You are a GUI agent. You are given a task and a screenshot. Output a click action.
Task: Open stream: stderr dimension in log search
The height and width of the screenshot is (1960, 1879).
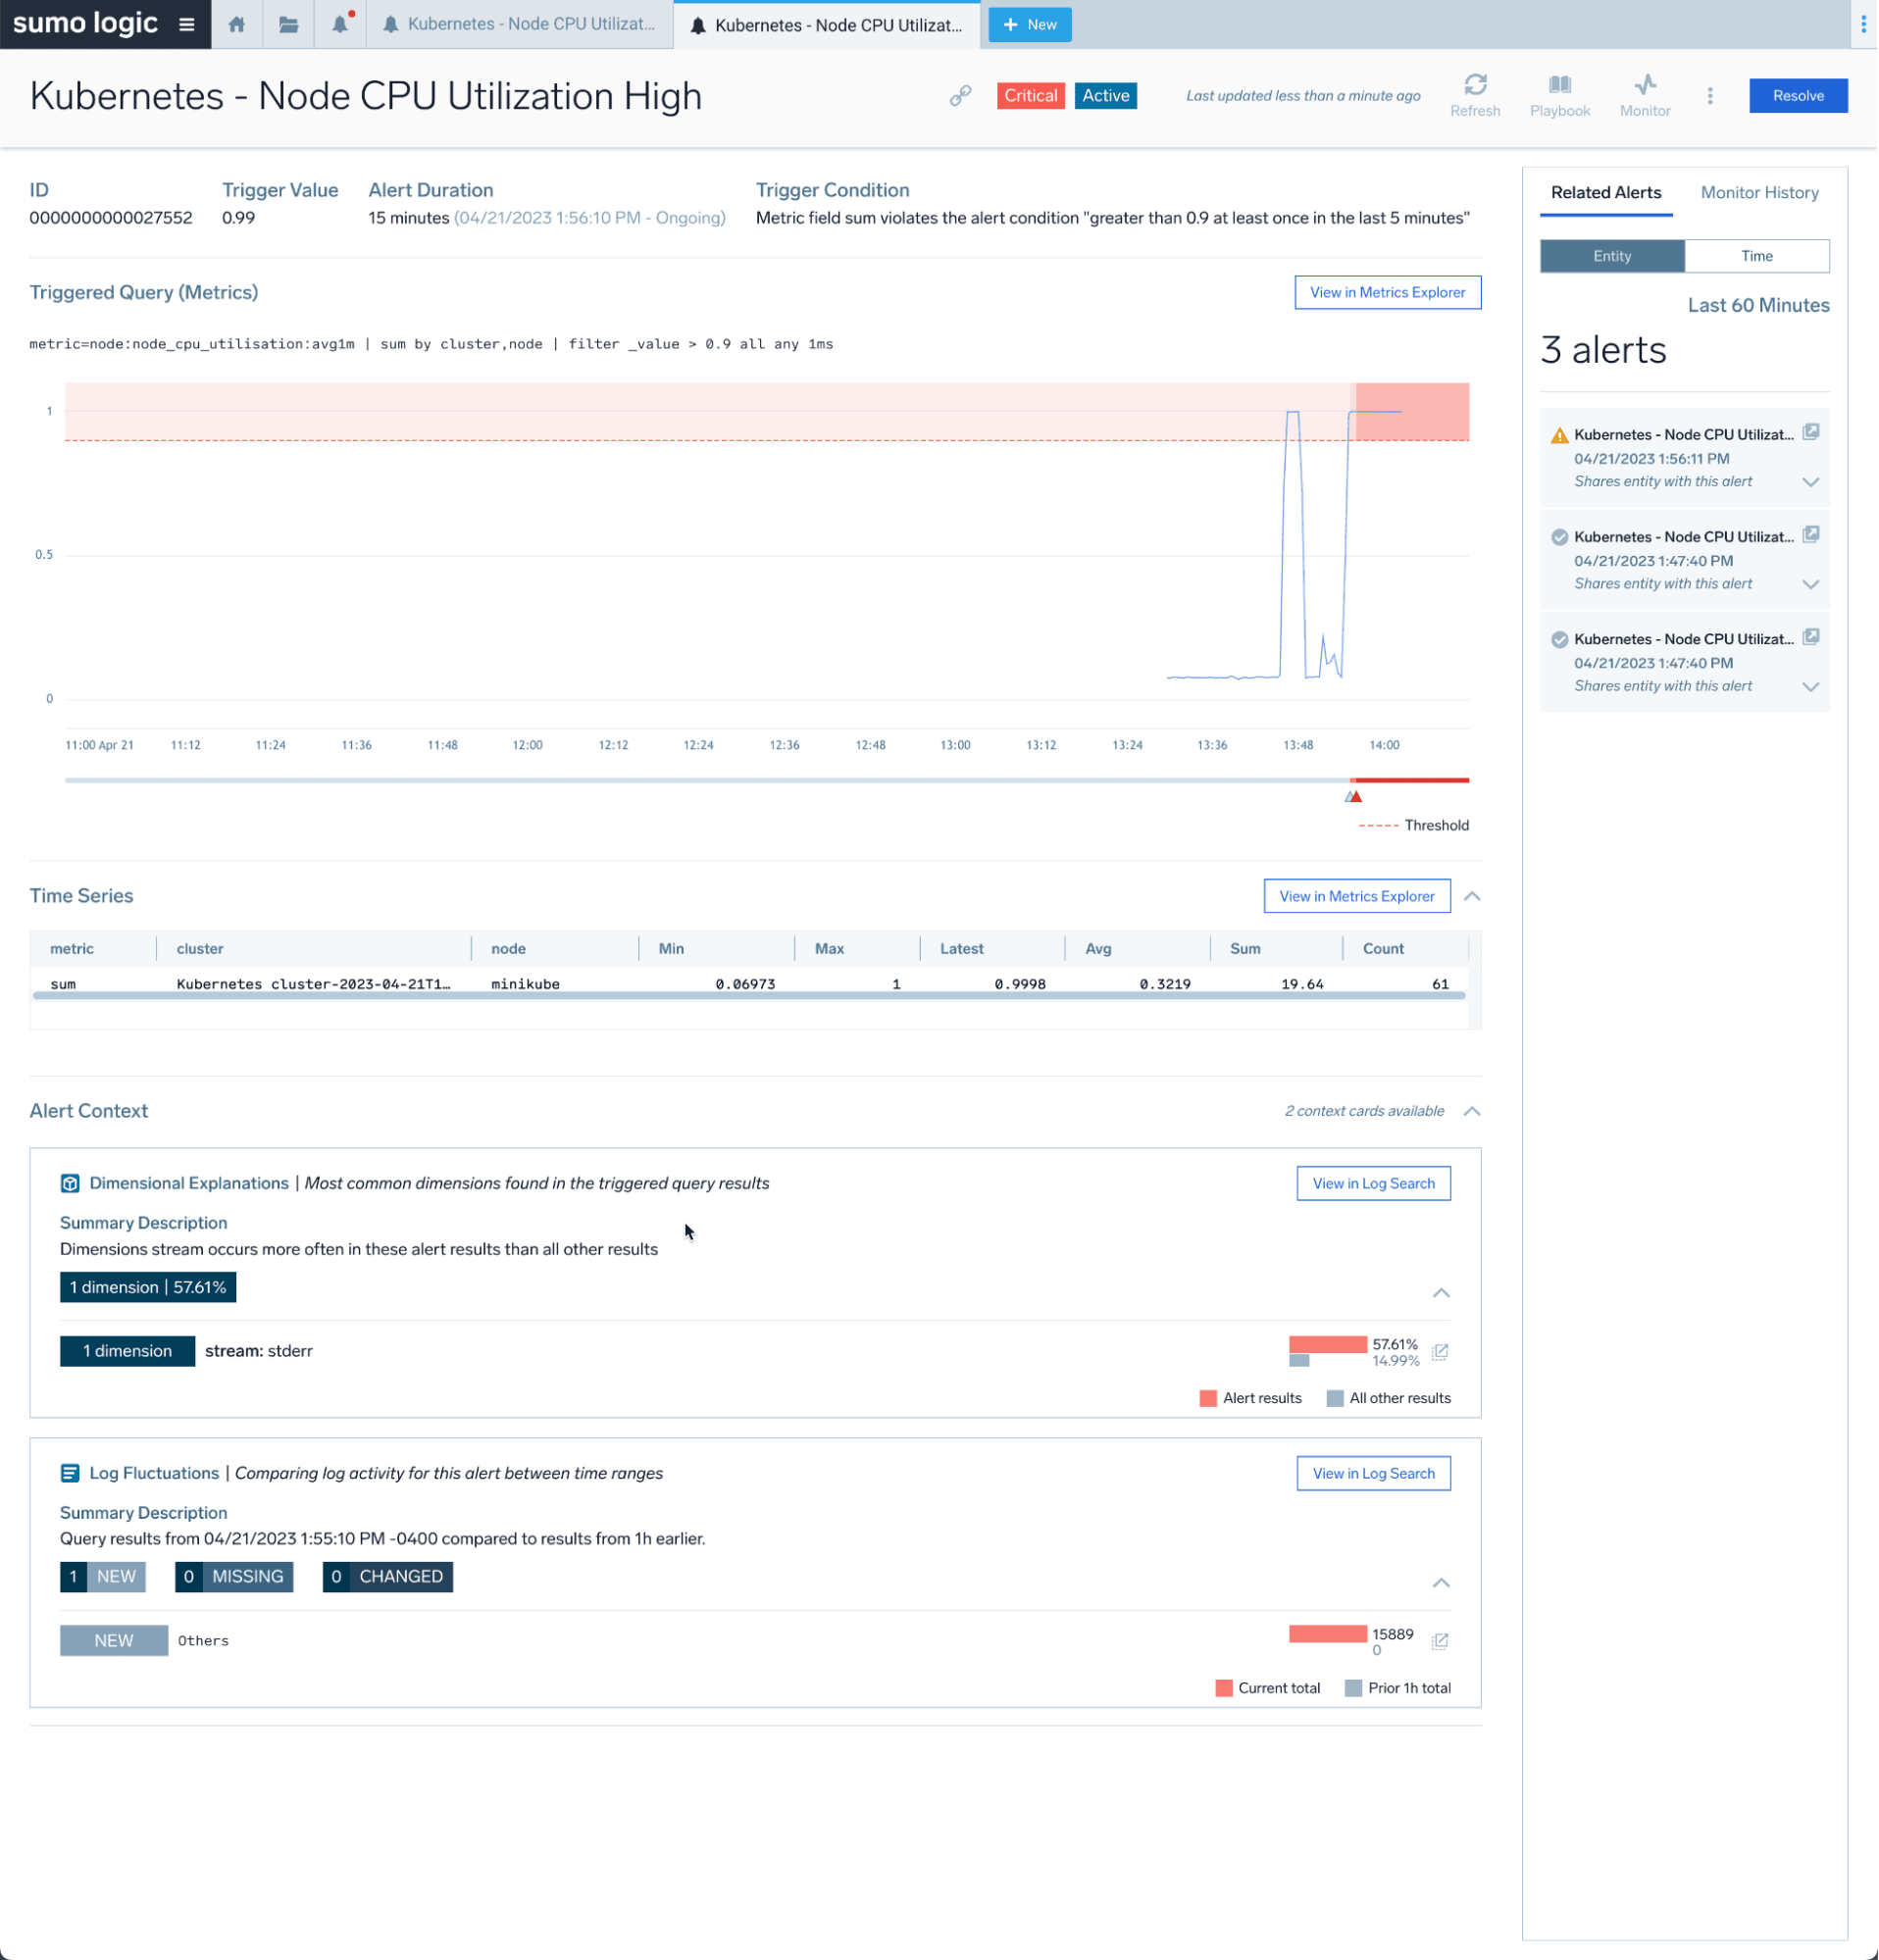1441,1353
